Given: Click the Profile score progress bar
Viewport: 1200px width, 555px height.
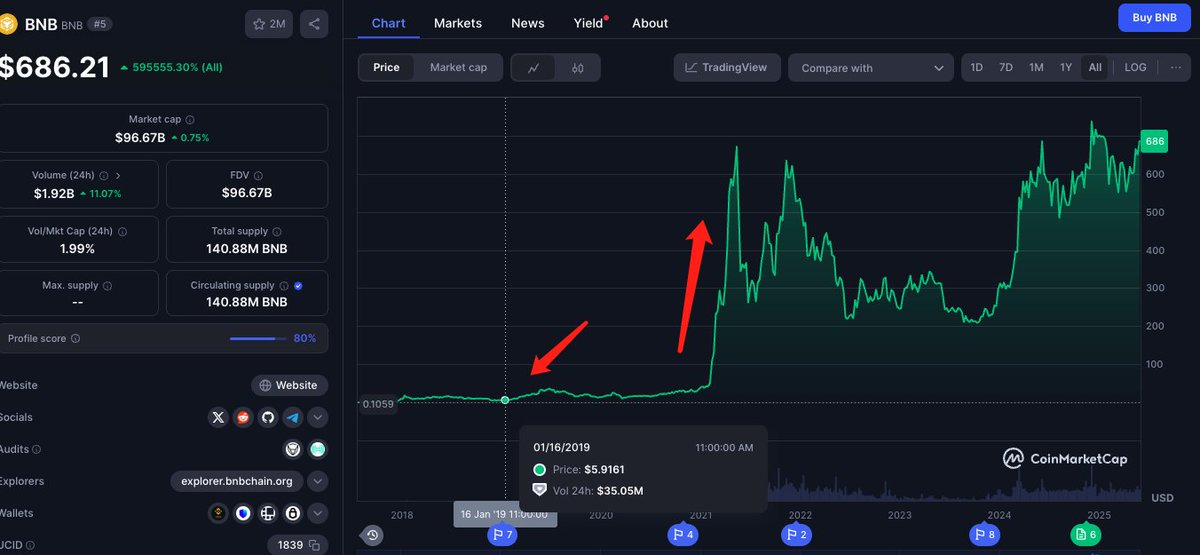Looking at the screenshot, I should coord(258,339).
